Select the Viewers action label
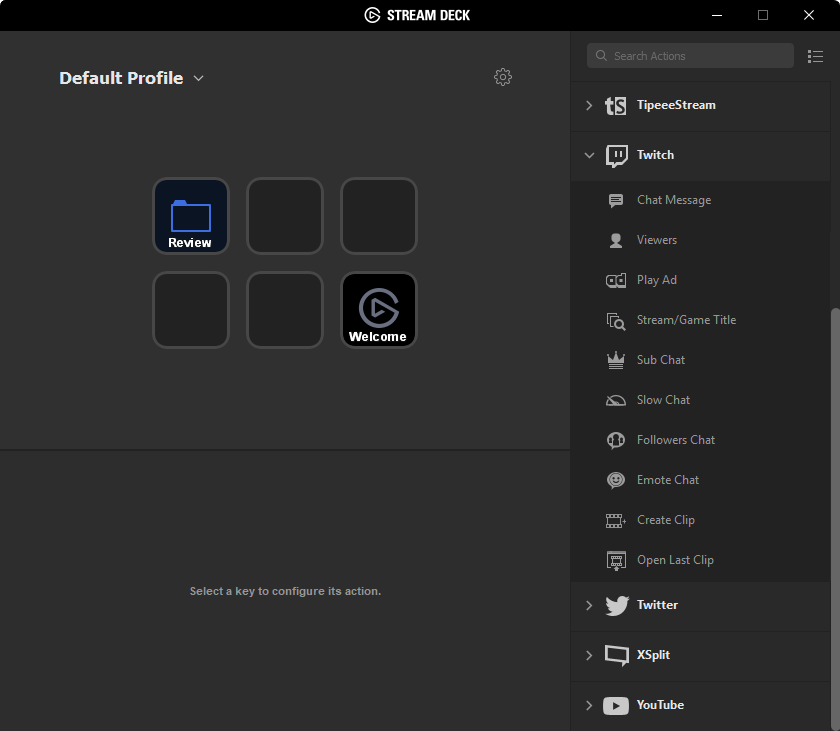This screenshot has height=731, width=840. tap(657, 240)
